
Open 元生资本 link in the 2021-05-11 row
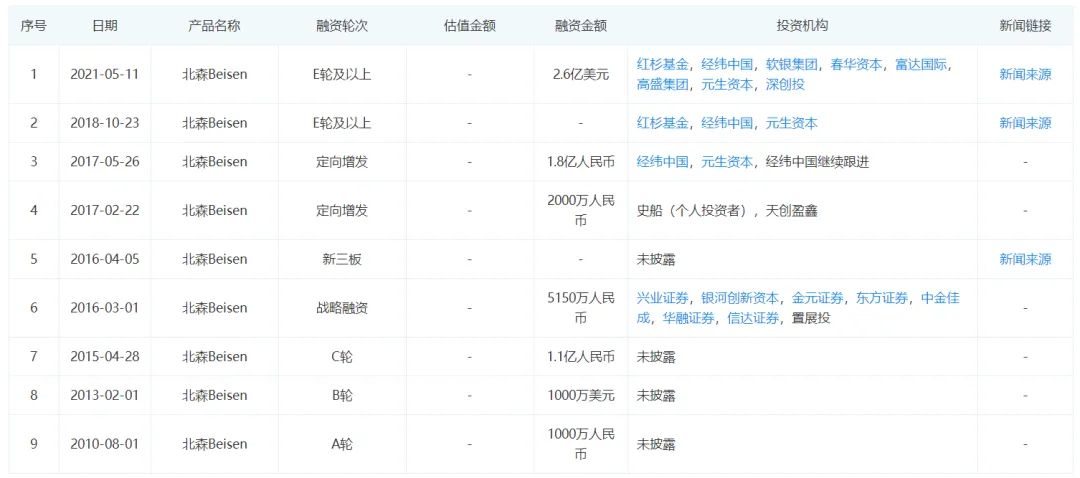point(727,85)
